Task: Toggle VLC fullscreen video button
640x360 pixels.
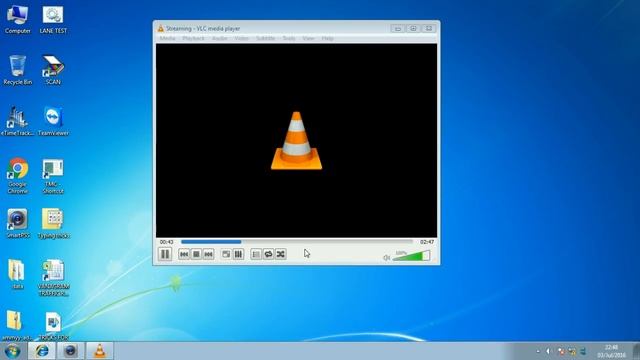Action: [226, 254]
